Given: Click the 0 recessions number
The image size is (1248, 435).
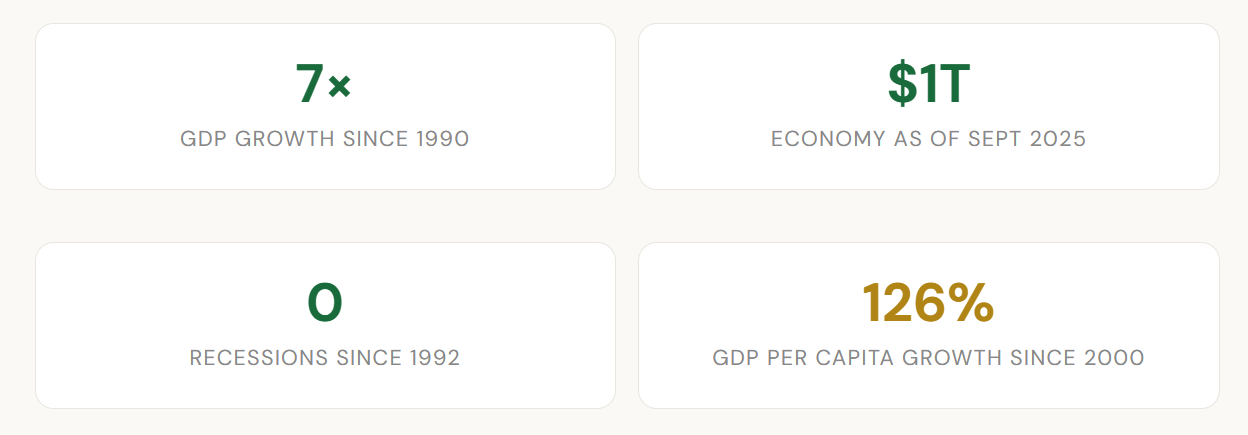Looking at the screenshot, I should [325, 304].
